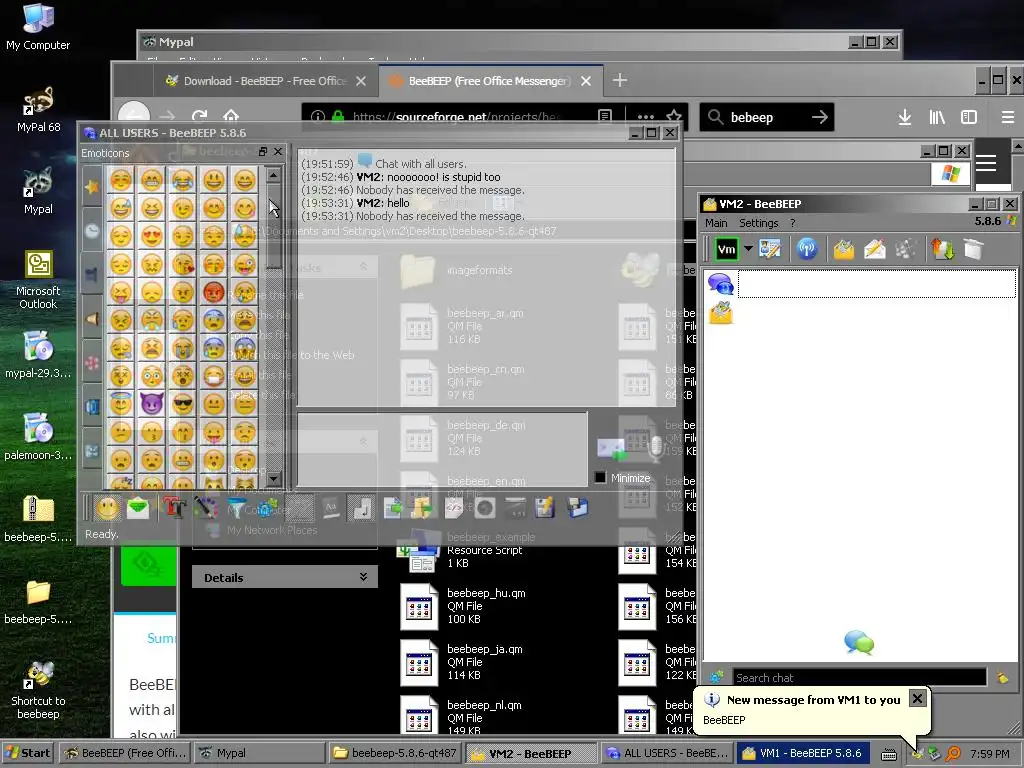Open a new browser tab with plus button

click(620, 80)
